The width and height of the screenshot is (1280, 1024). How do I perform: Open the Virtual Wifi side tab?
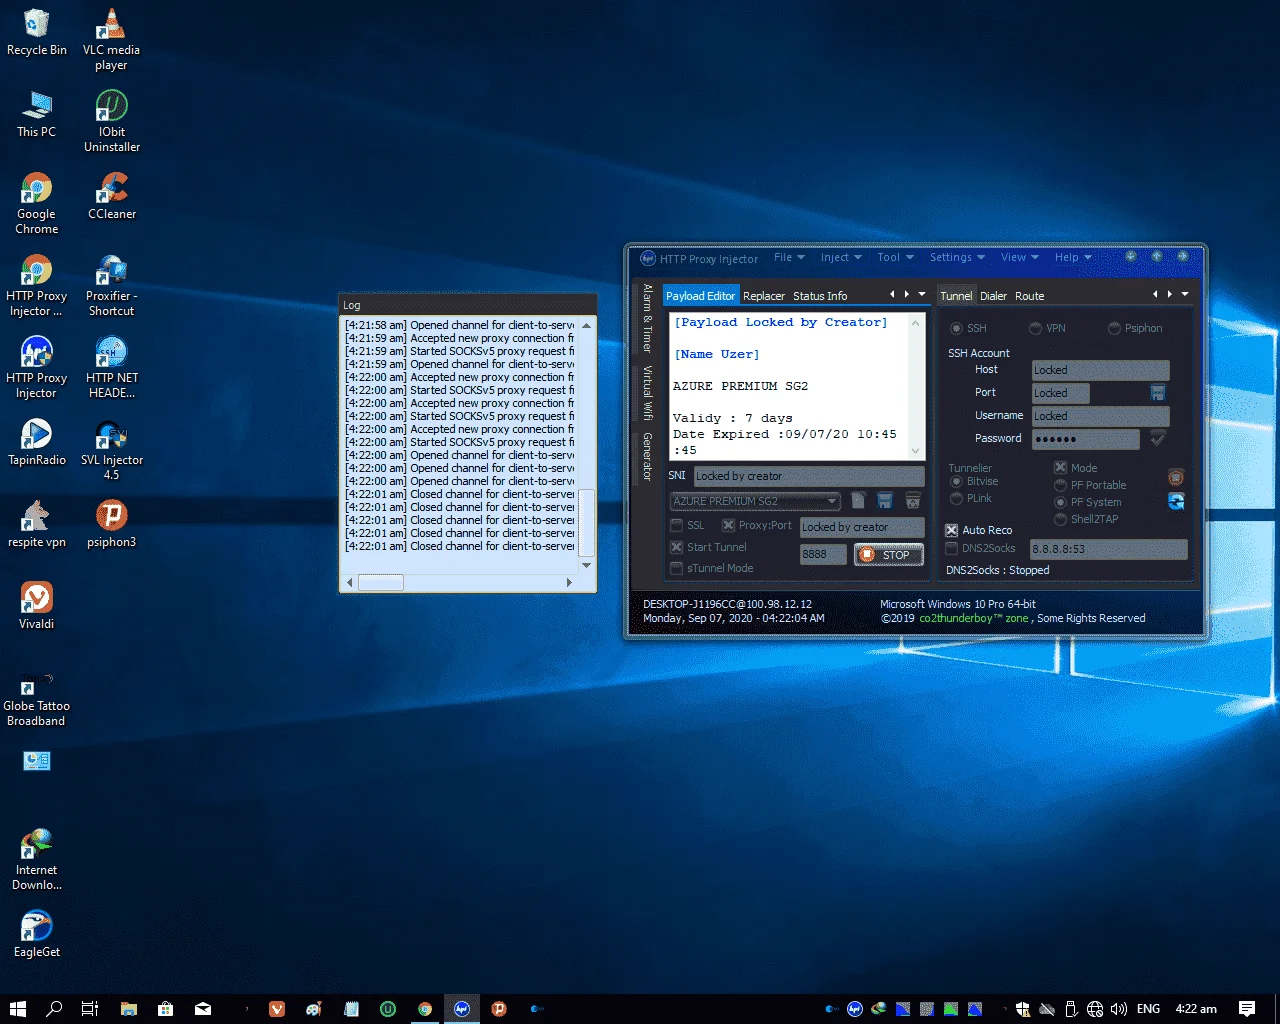coord(648,392)
